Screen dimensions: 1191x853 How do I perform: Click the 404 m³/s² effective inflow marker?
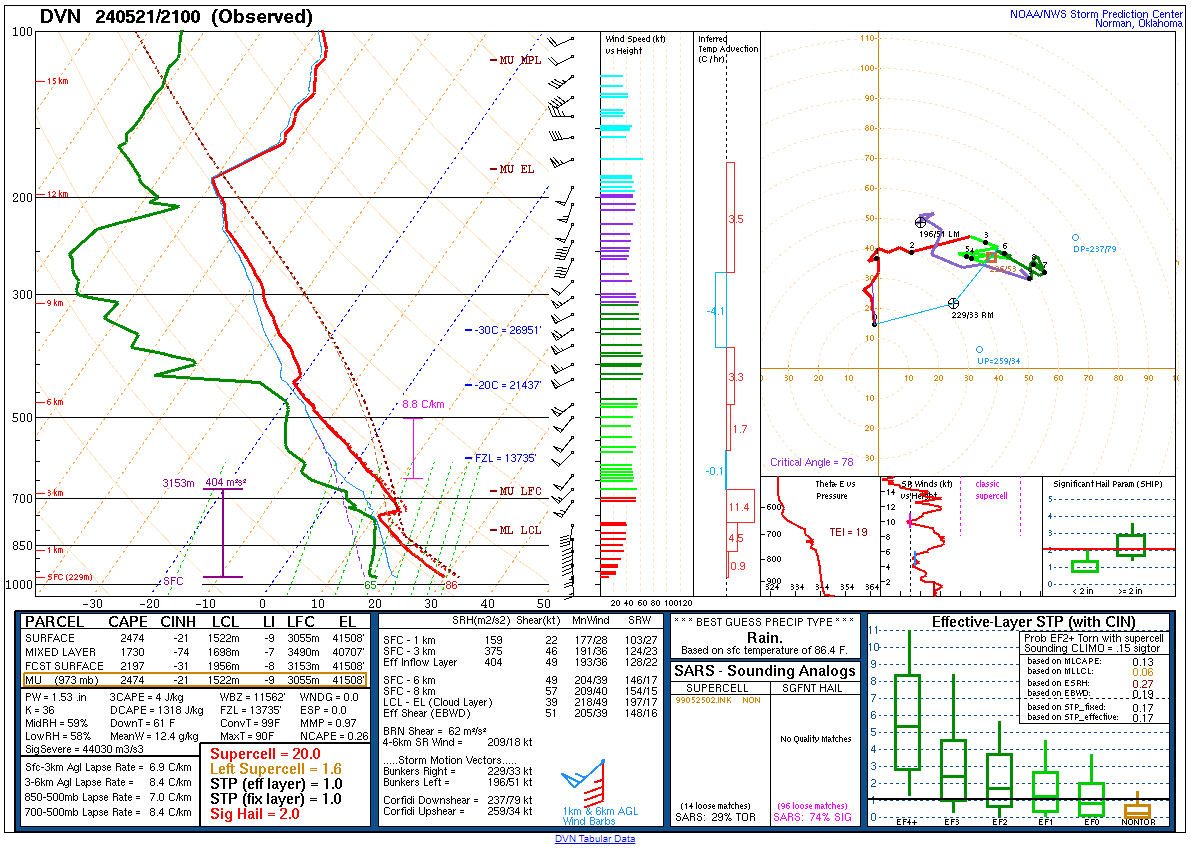[222, 480]
